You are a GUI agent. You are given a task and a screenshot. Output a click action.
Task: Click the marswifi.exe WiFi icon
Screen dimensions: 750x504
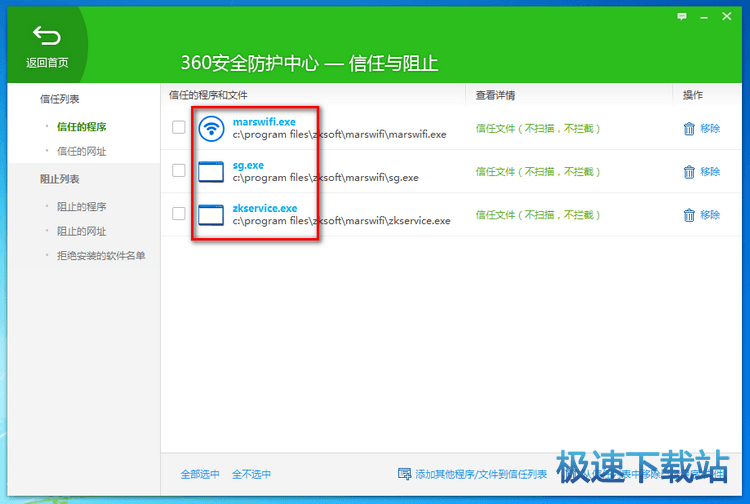(211, 129)
